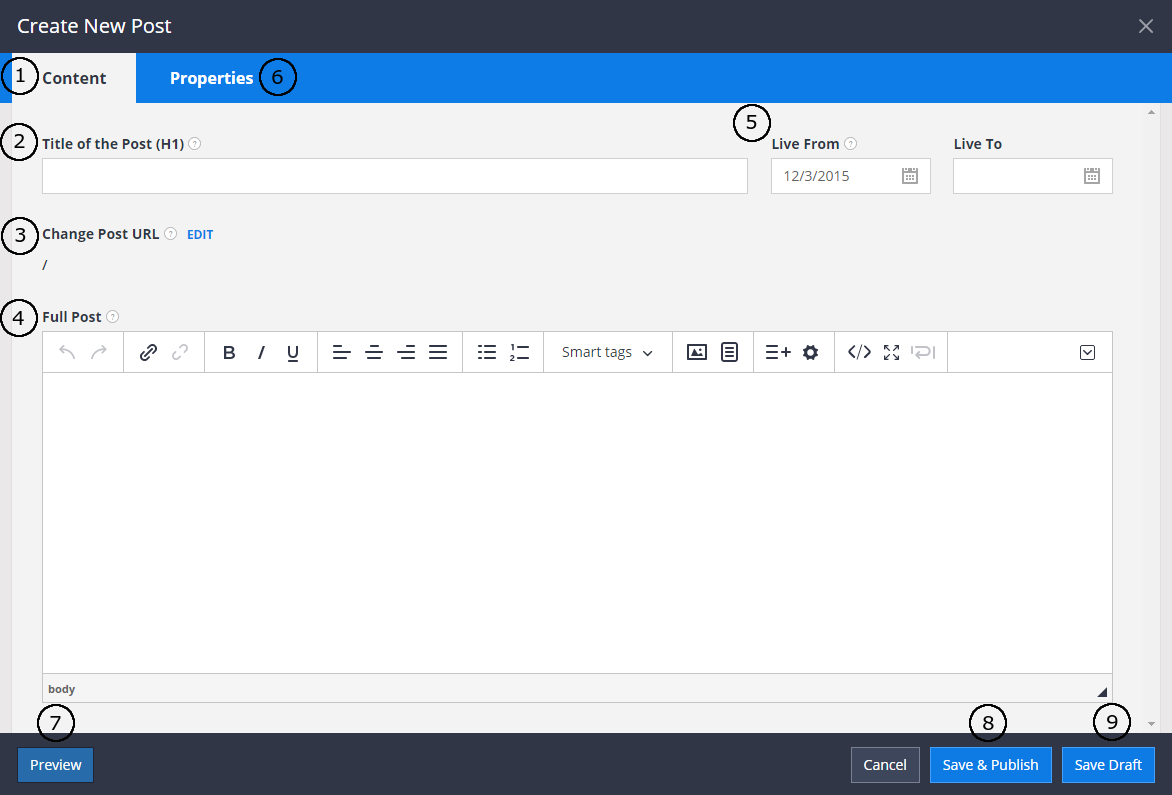This screenshot has width=1172, height=795.
Task: Select the Bold formatting icon
Action: point(229,351)
